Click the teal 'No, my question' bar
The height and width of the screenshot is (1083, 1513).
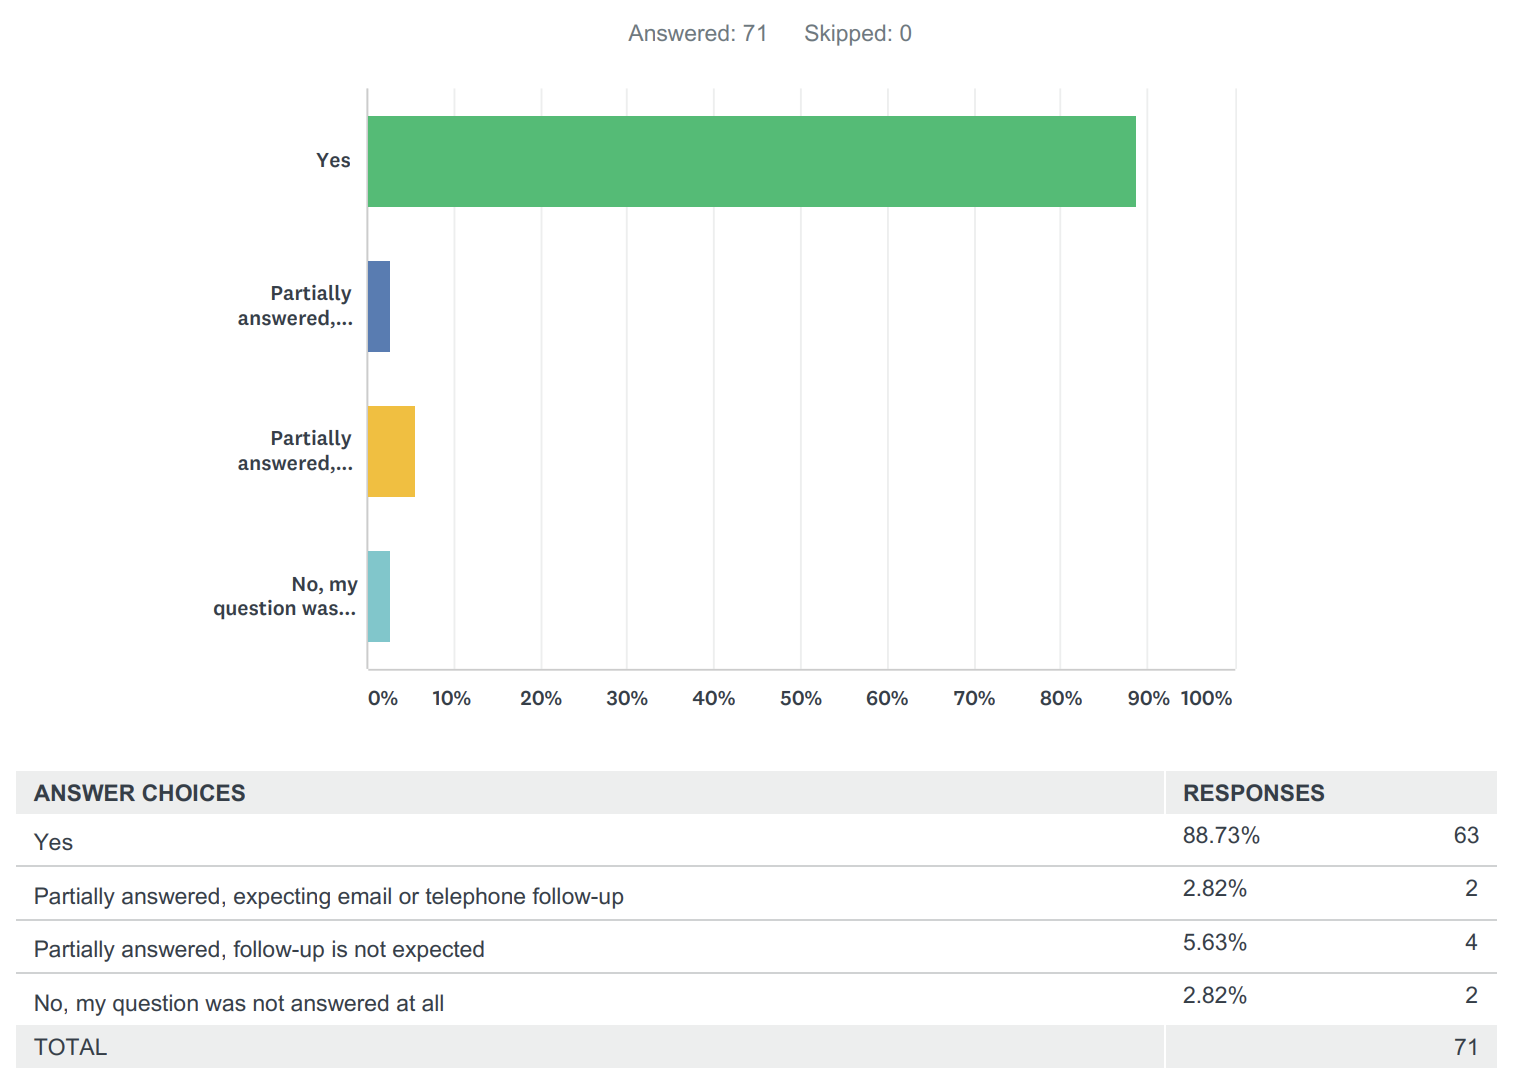point(378,596)
